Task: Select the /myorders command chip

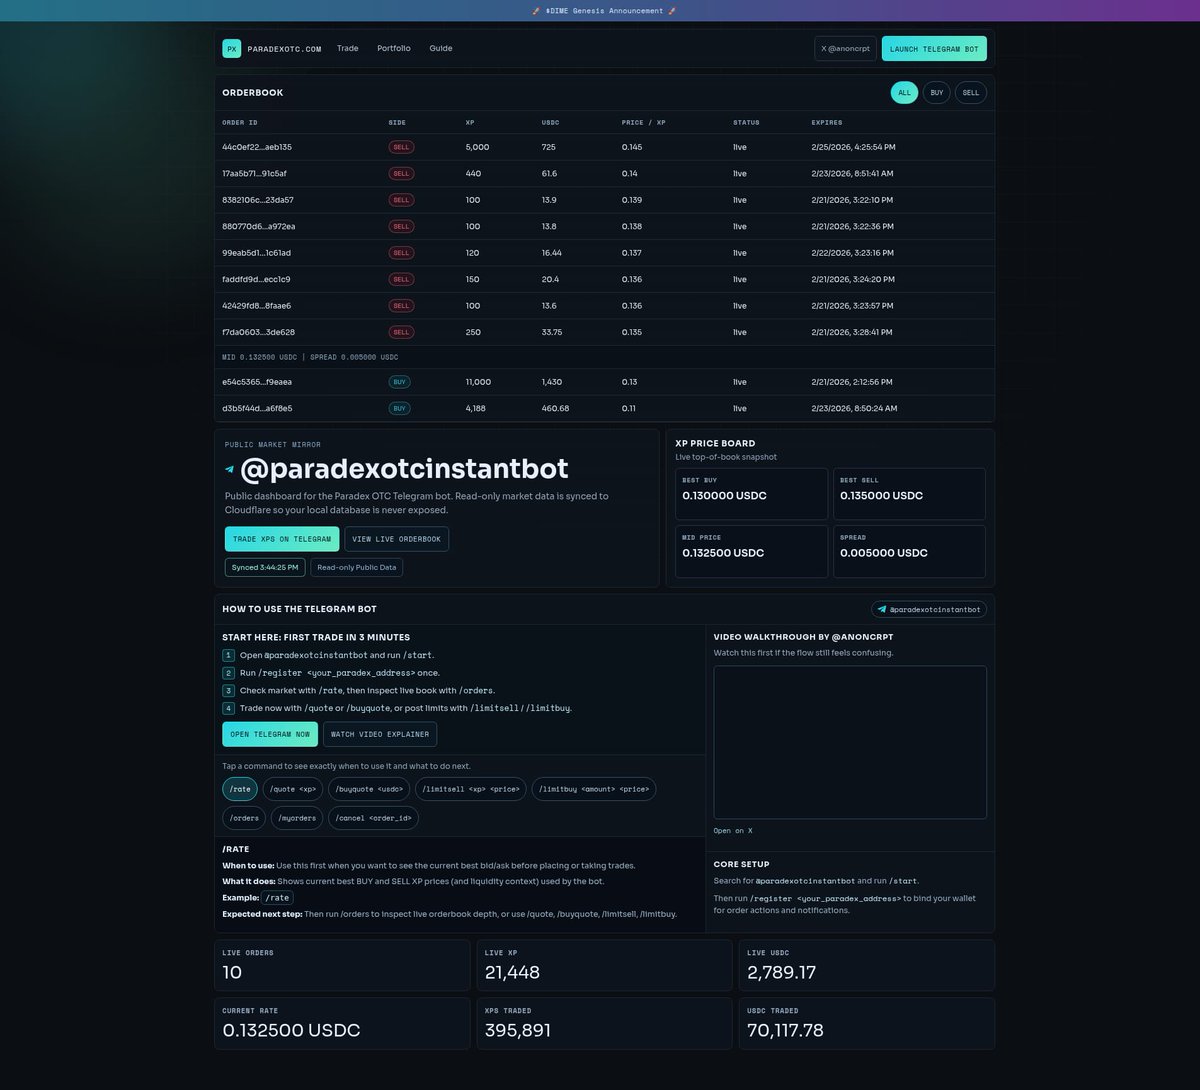Action: click(296, 818)
